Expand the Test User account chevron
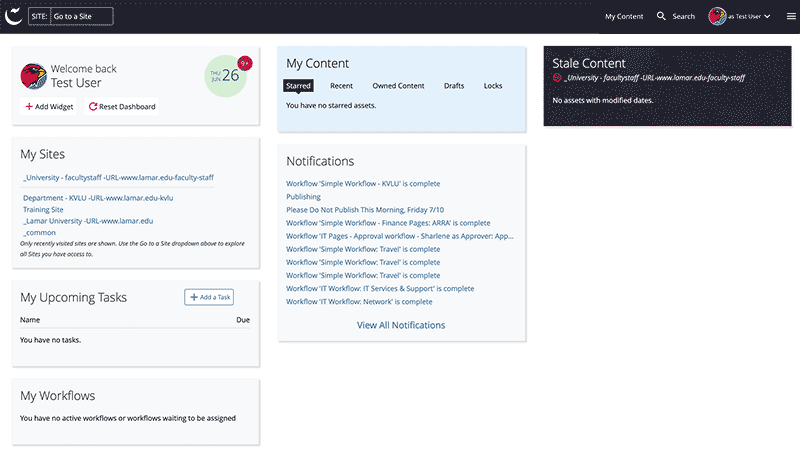 click(767, 16)
